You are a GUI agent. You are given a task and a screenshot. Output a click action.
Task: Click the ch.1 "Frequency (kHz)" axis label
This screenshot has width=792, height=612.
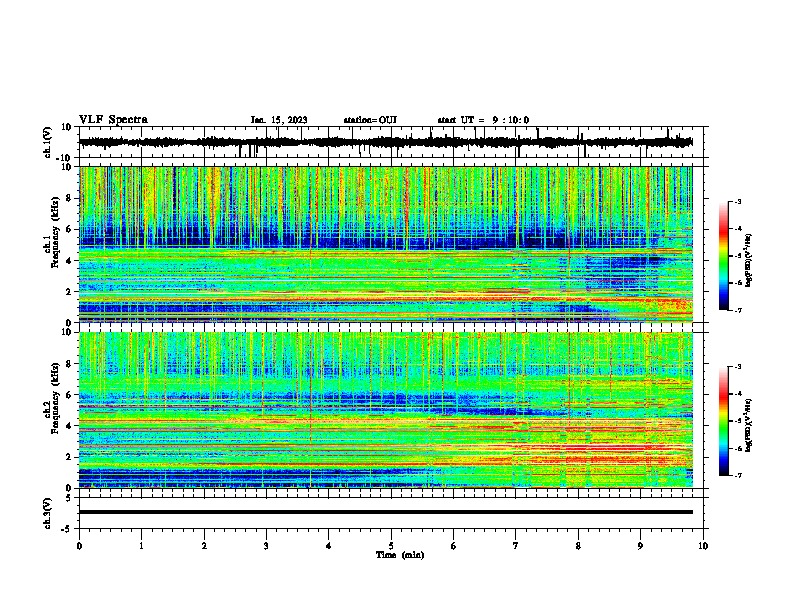(55, 233)
